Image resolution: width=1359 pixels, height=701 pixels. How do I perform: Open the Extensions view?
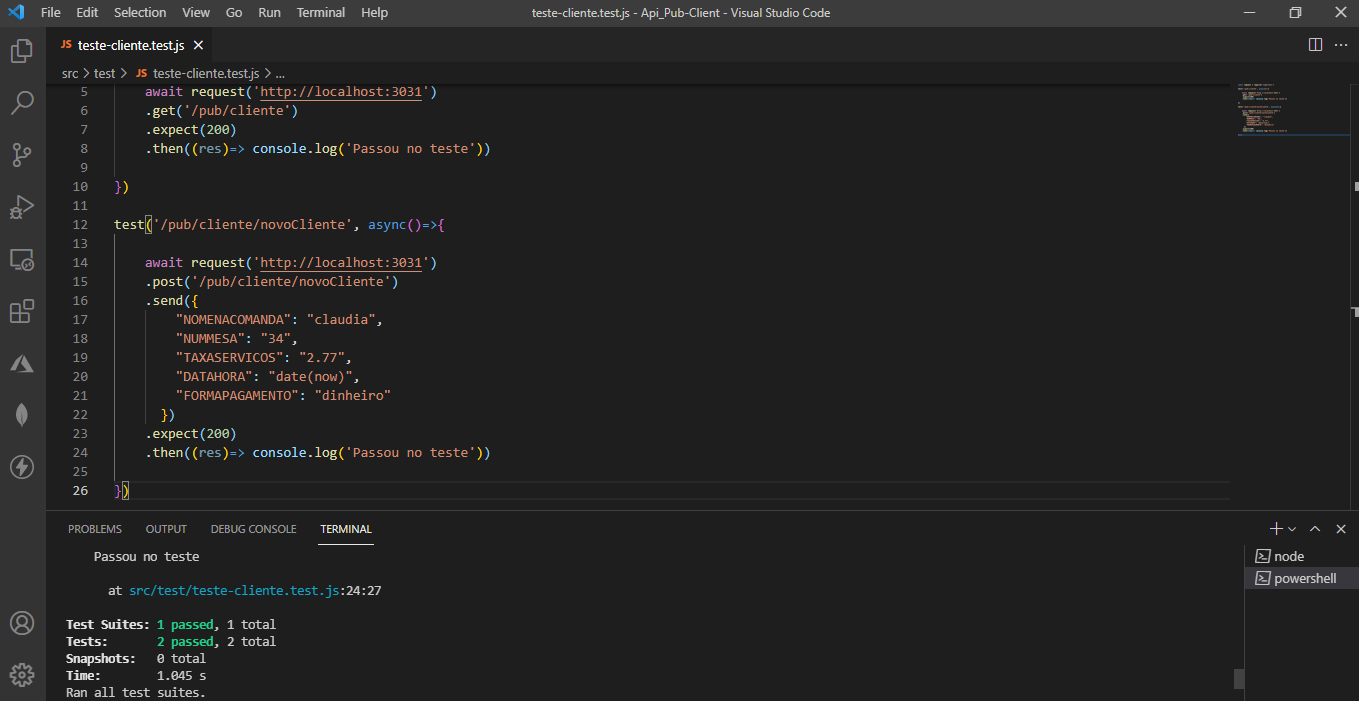(x=22, y=311)
